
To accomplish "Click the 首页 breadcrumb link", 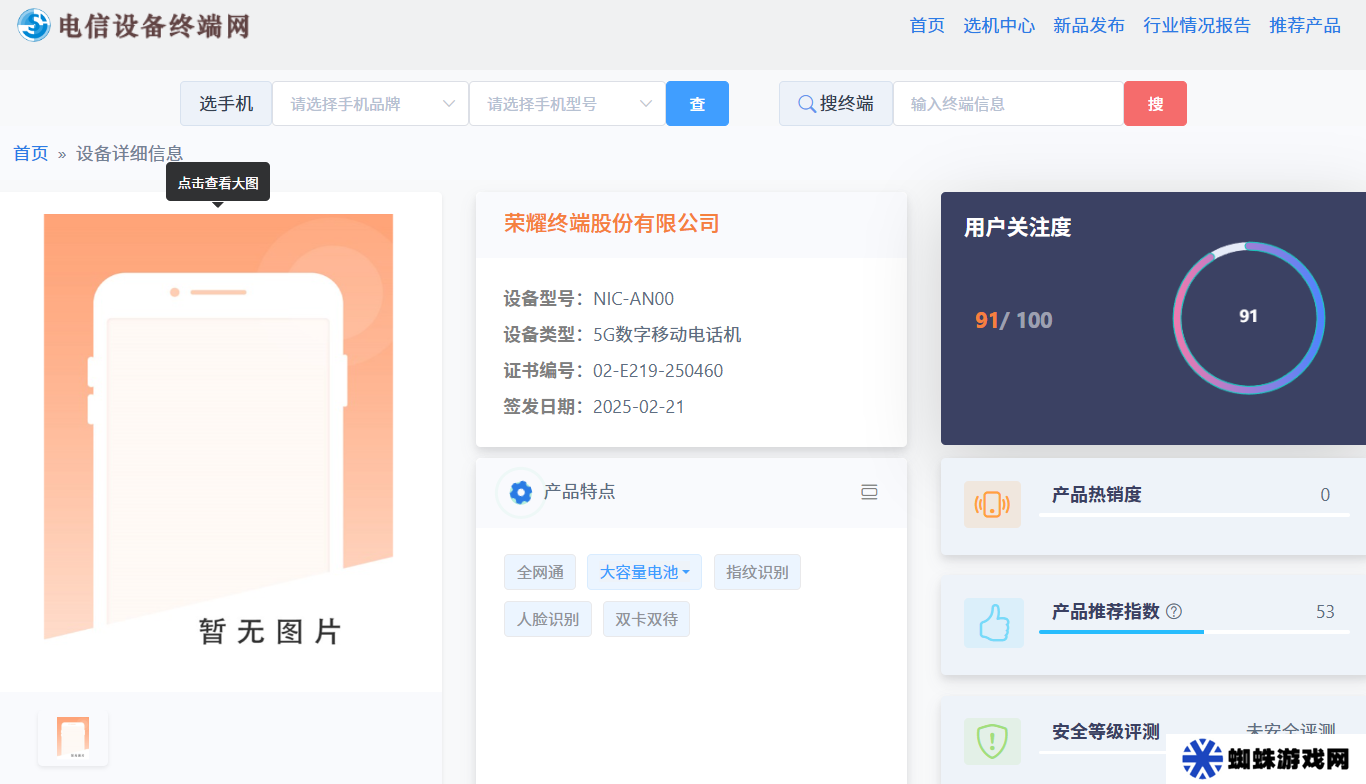I will point(30,153).
